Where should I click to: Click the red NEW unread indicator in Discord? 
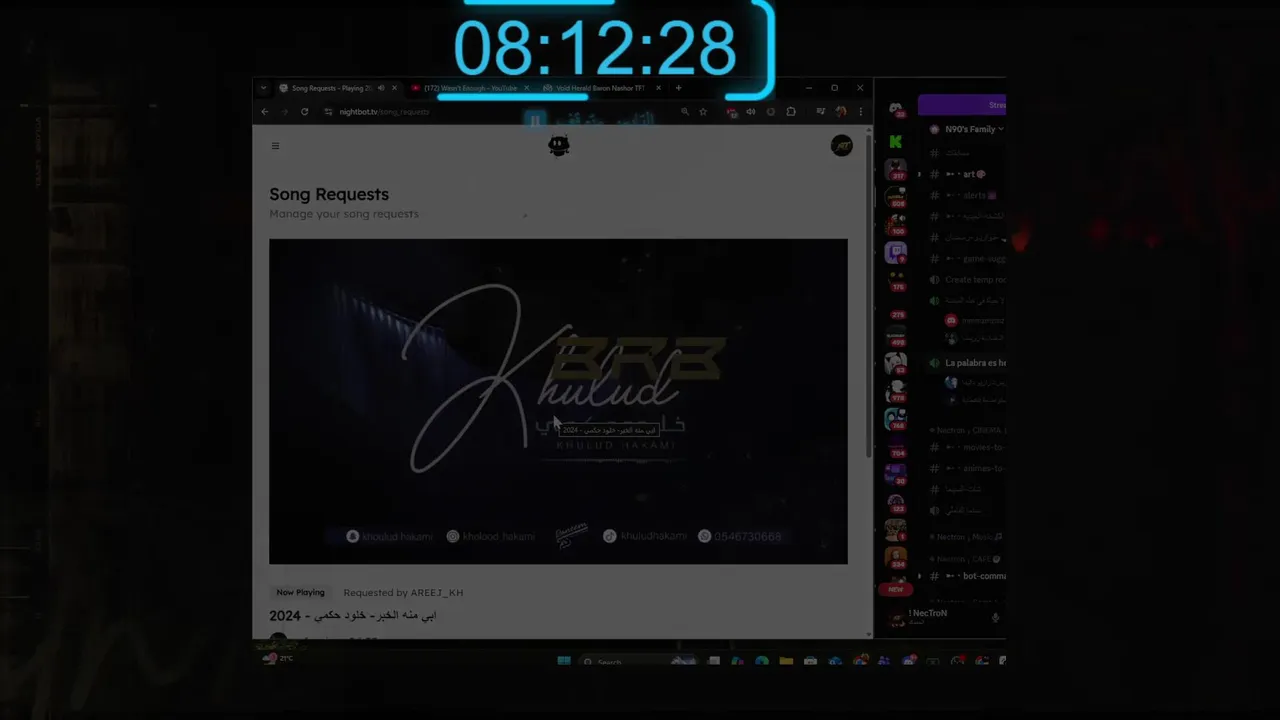coord(895,590)
